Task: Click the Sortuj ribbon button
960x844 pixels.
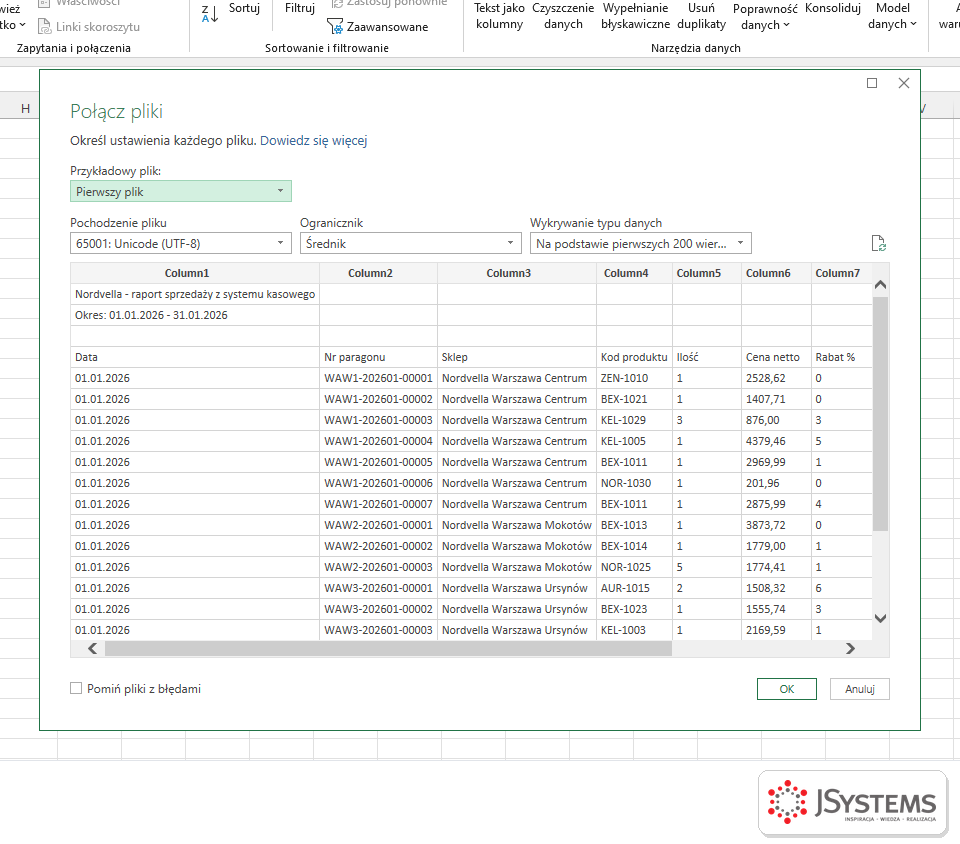Action: [x=244, y=8]
